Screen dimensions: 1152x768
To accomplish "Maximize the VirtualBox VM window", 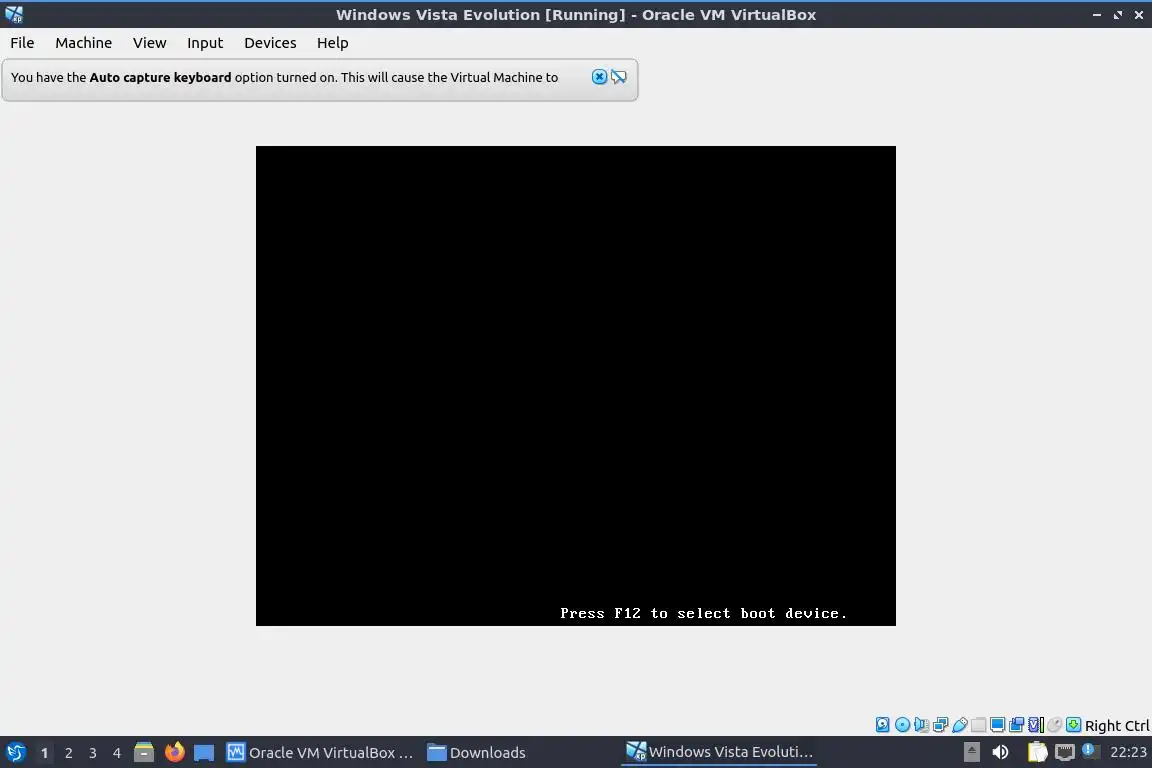I will pyautogui.click(x=1117, y=15).
